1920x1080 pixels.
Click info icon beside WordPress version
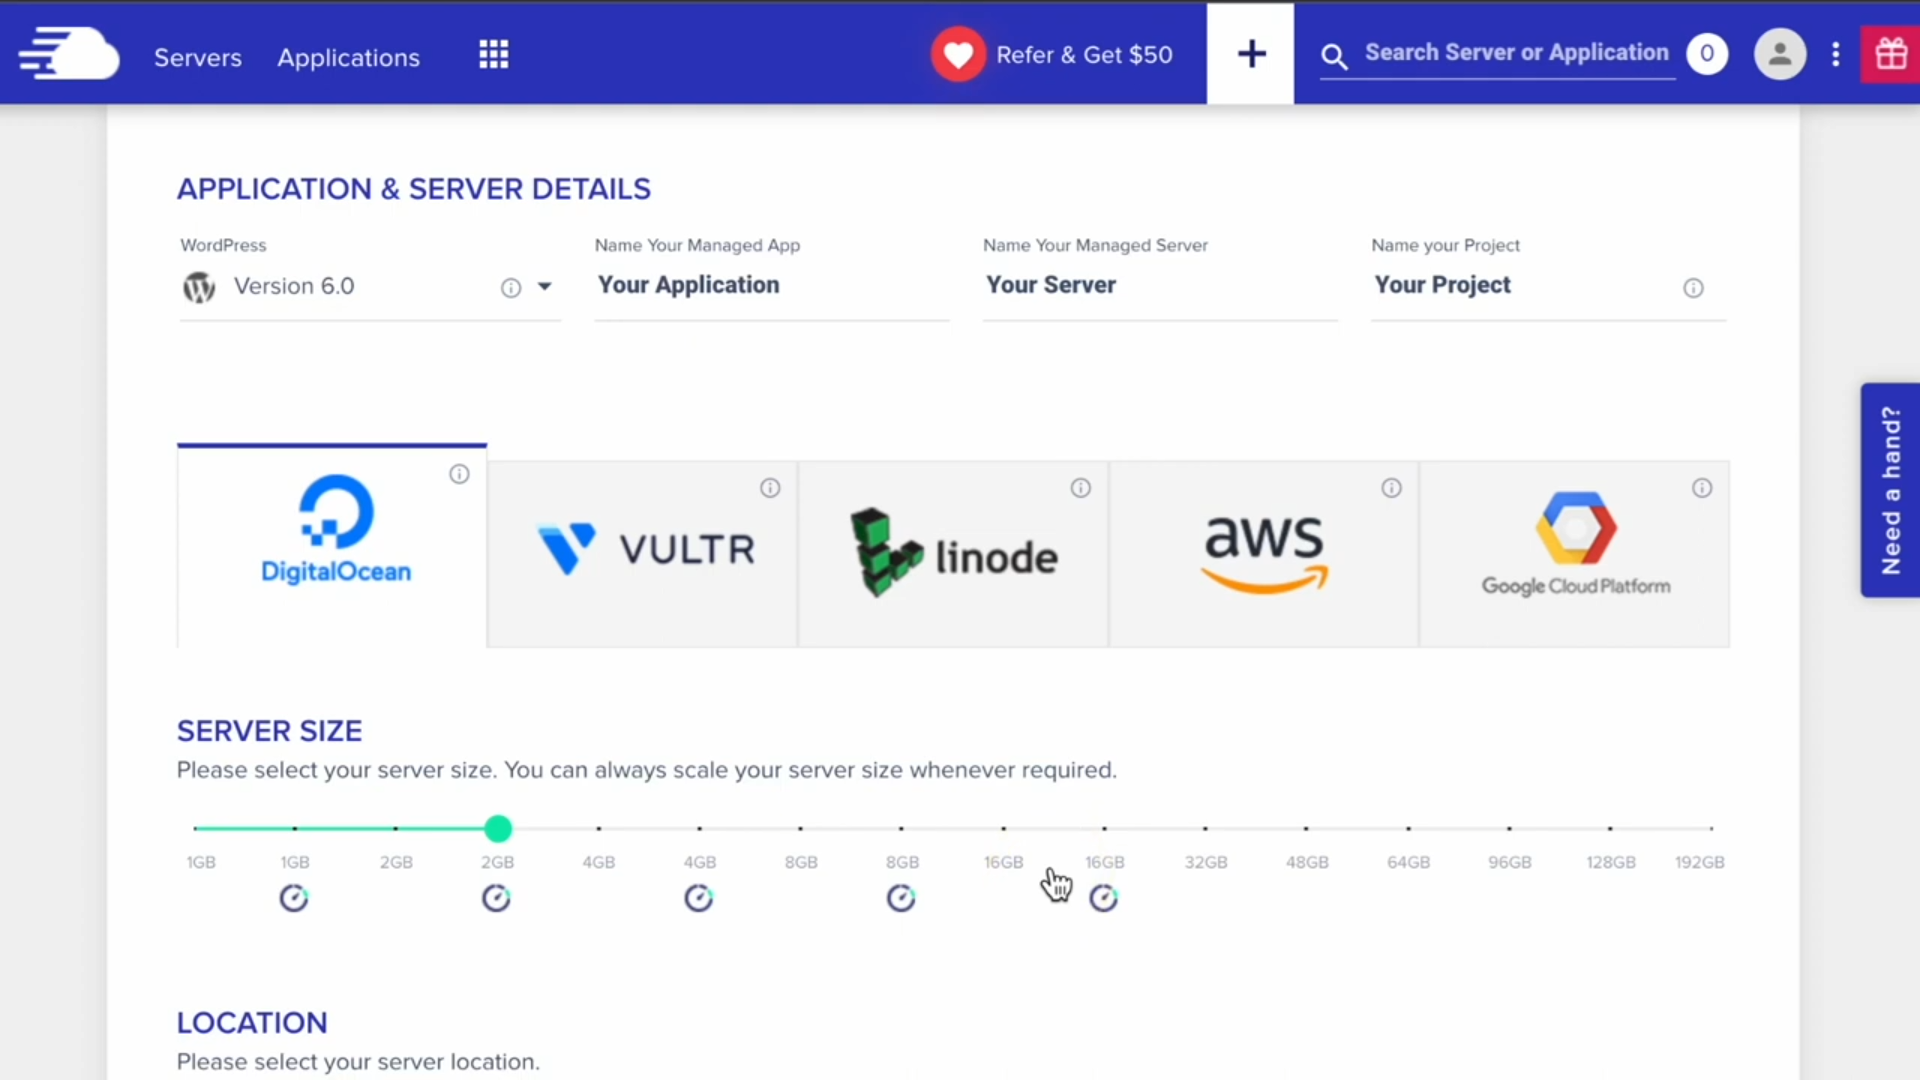511,288
